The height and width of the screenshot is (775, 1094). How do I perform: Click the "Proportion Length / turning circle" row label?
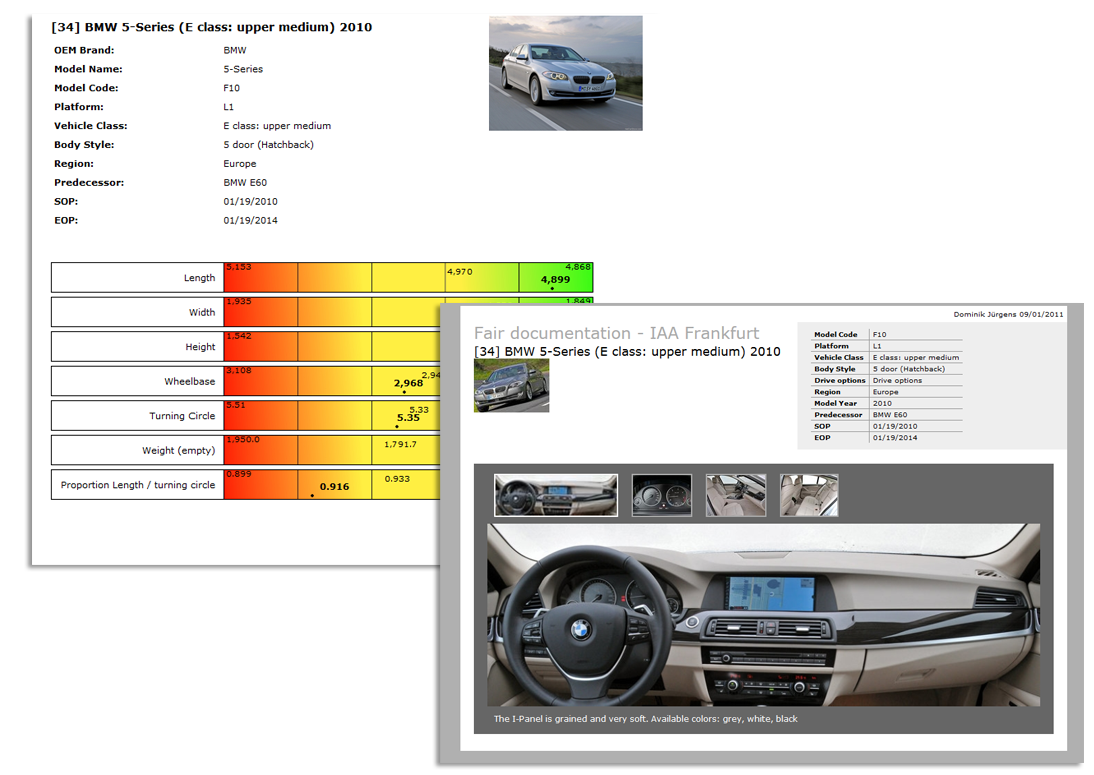click(x=138, y=485)
